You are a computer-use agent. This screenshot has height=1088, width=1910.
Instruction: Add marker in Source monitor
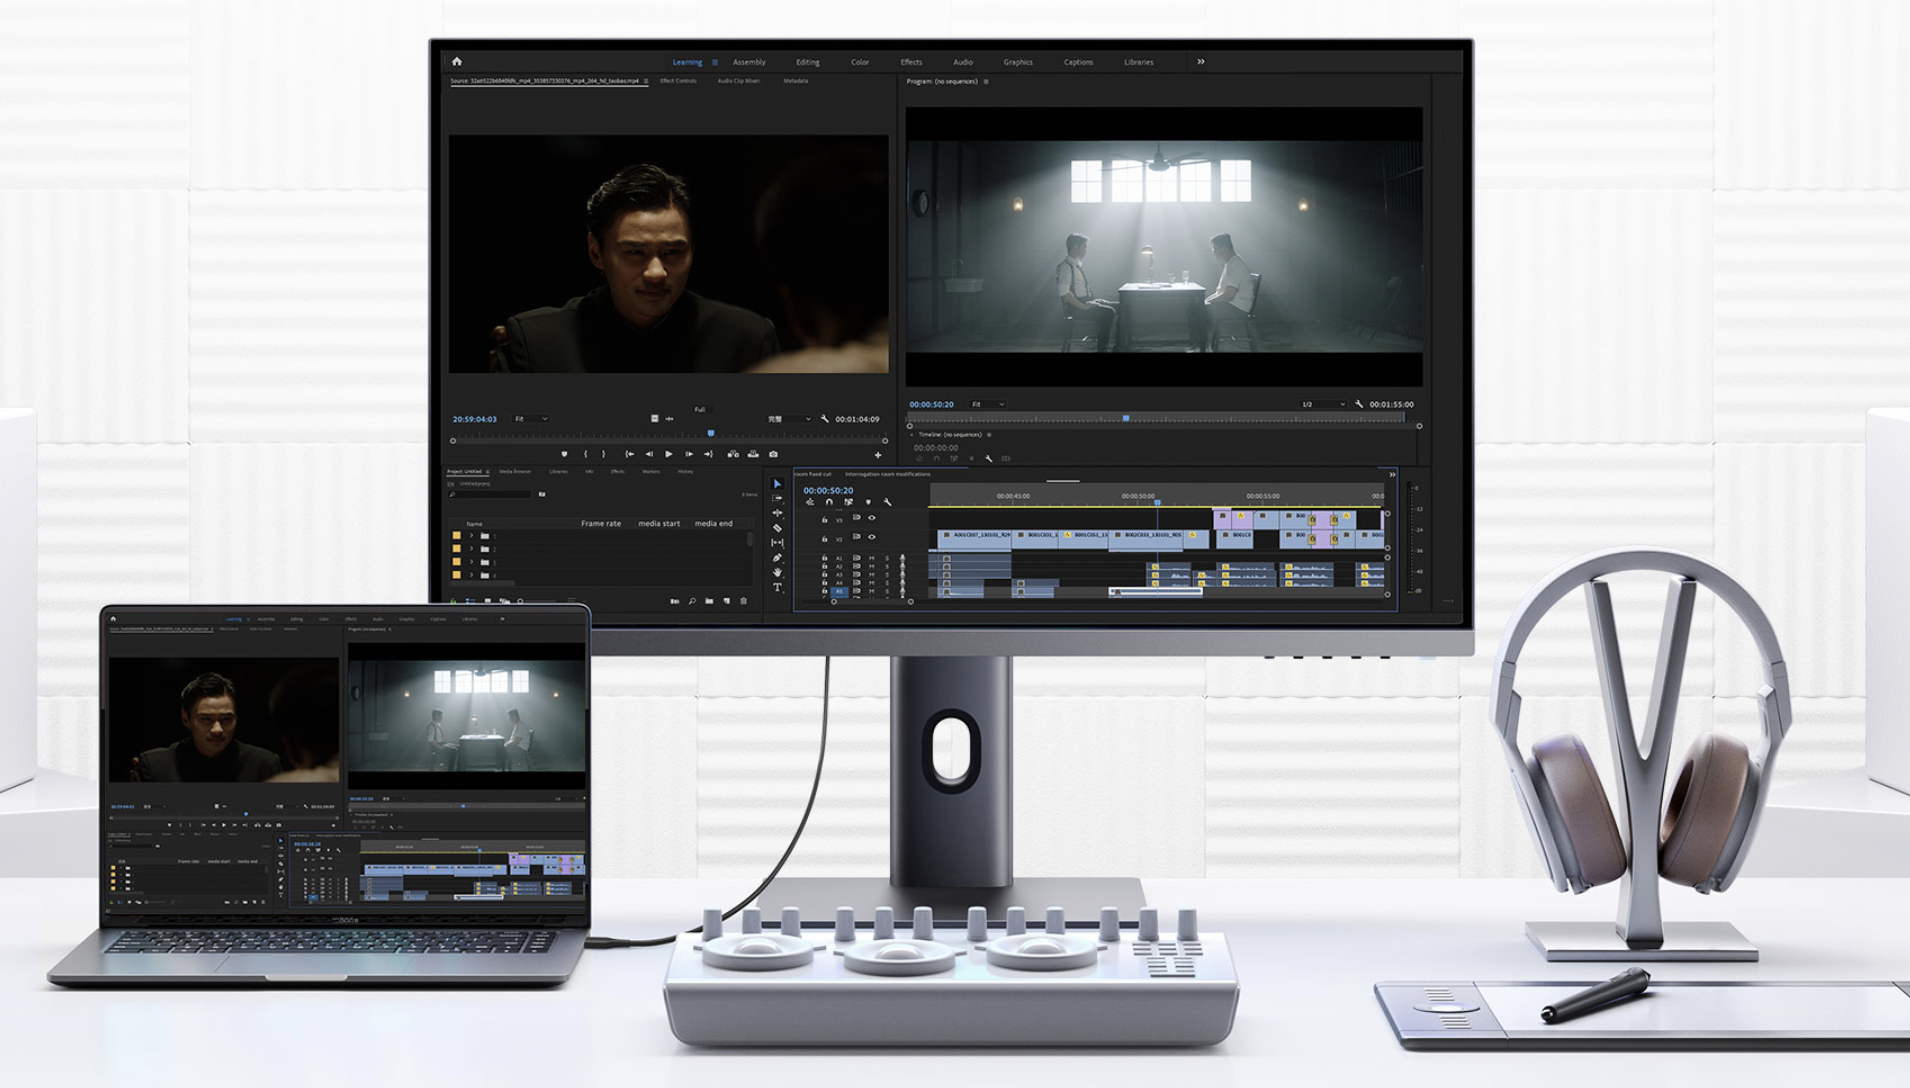point(564,454)
